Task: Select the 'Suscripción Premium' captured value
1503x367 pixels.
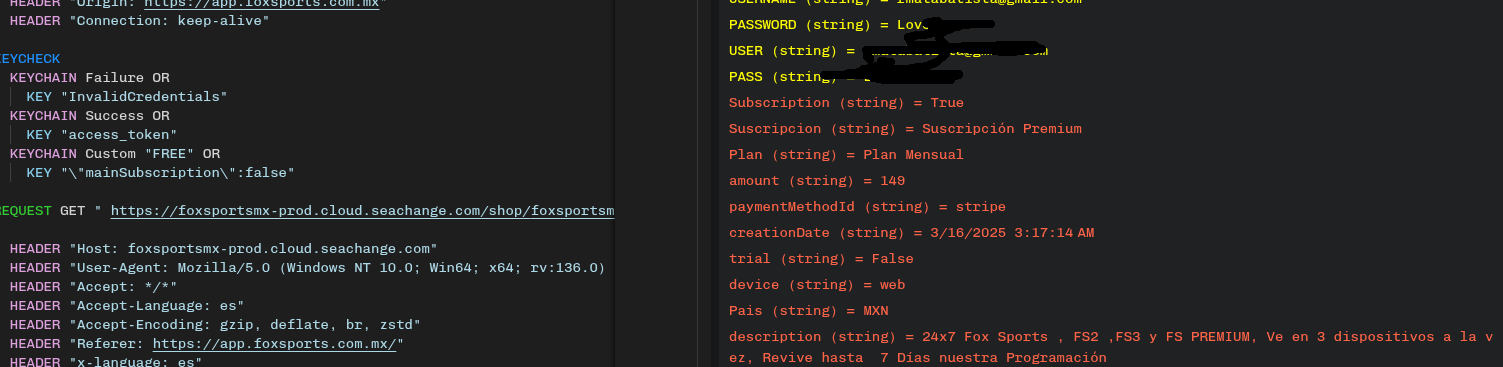Action: 1001,129
